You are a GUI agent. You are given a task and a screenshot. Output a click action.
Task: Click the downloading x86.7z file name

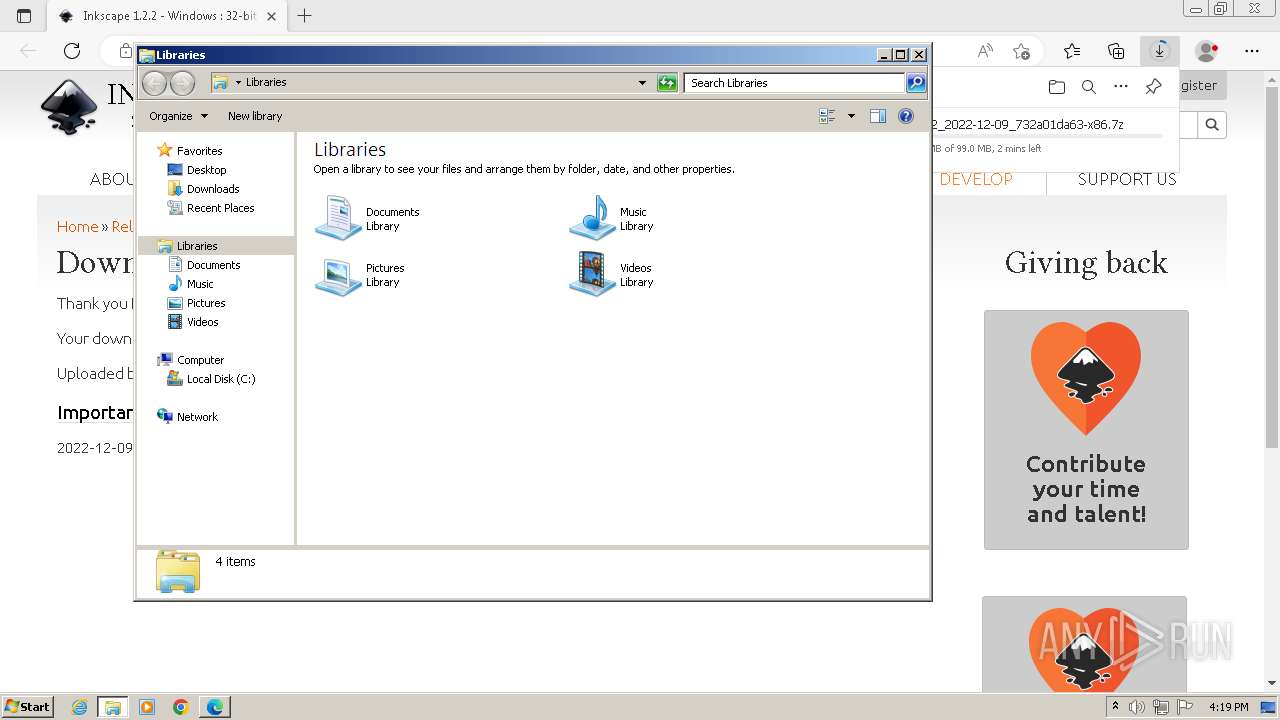tap(1027, 124)
